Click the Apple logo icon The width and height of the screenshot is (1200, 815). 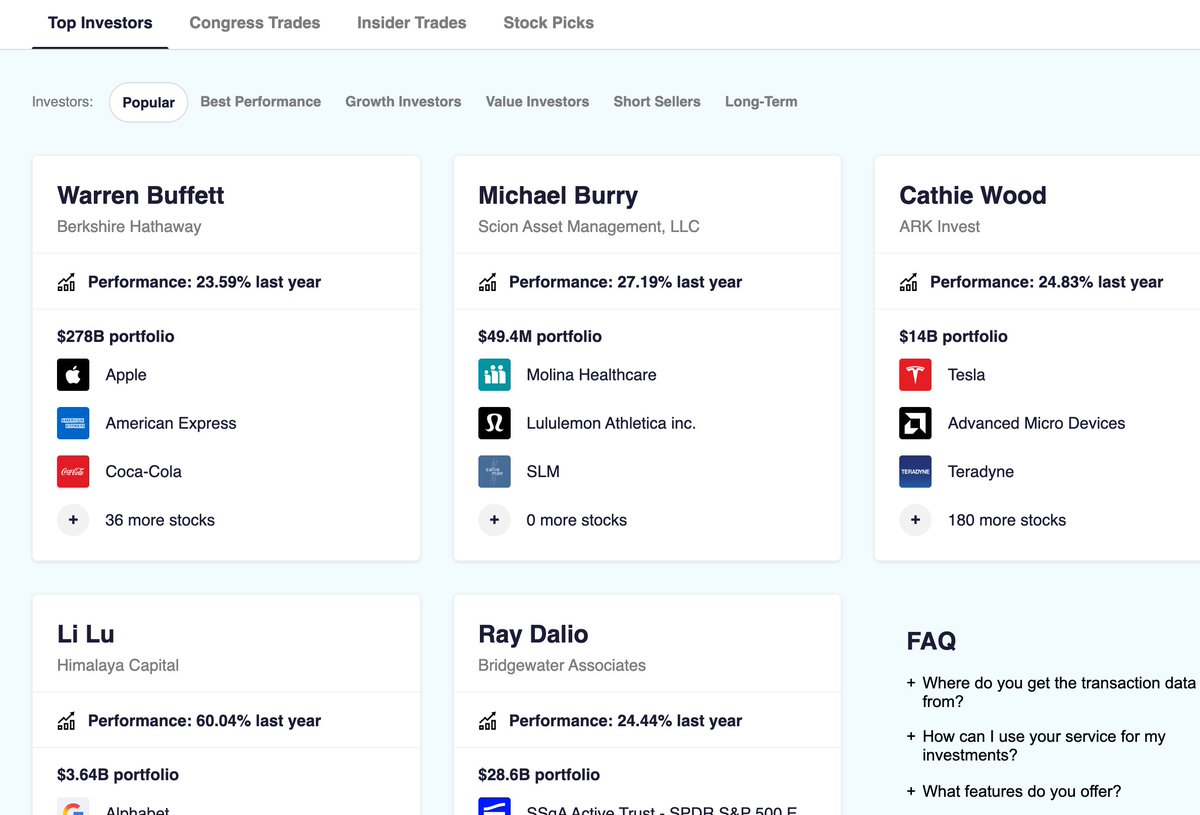click(73, 375)
